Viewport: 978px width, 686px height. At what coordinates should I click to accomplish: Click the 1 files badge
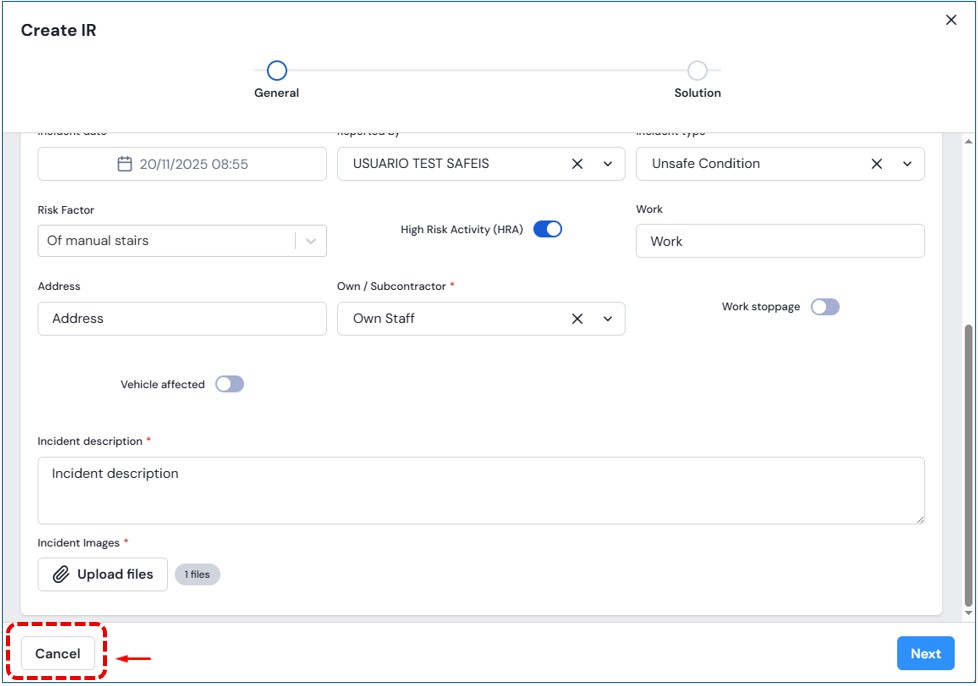[x=197, y=574]
